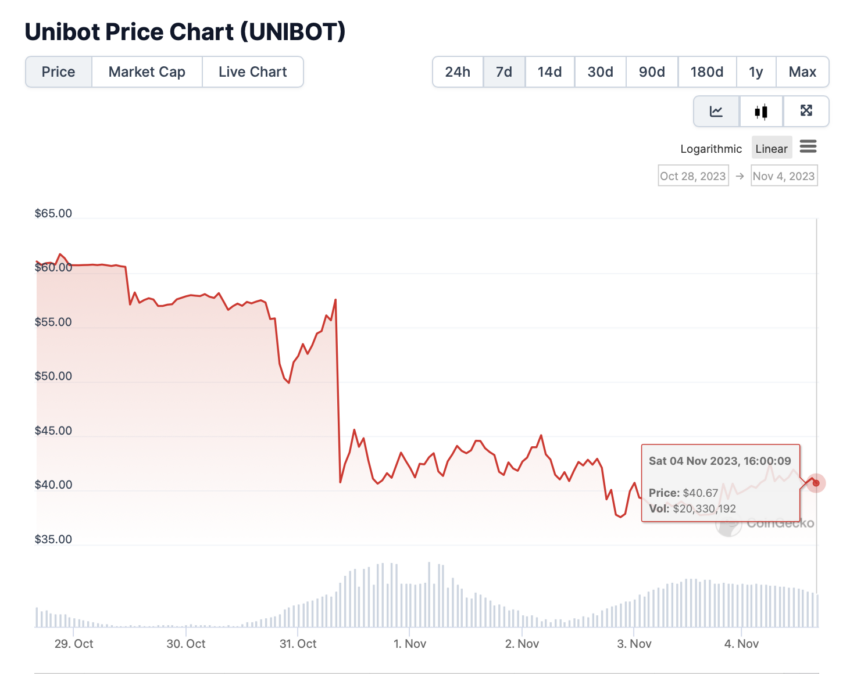Show the 24h price range
The image size is (850, 674).
(458, 72)
